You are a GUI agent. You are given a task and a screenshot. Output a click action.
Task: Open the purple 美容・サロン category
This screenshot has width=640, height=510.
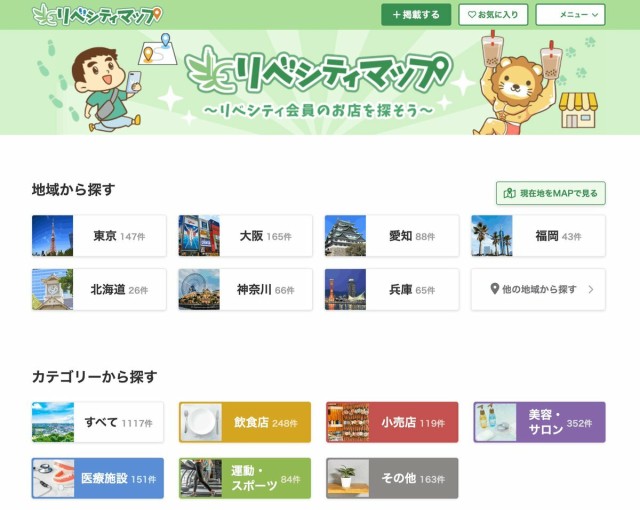tap(540, 422)
